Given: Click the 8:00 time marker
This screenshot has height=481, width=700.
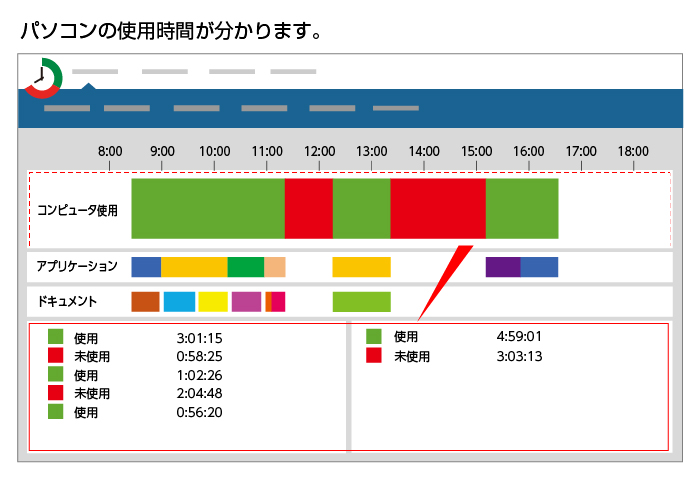Looking at the screenshot, I should pyautogui.click(x=110, y=151).
